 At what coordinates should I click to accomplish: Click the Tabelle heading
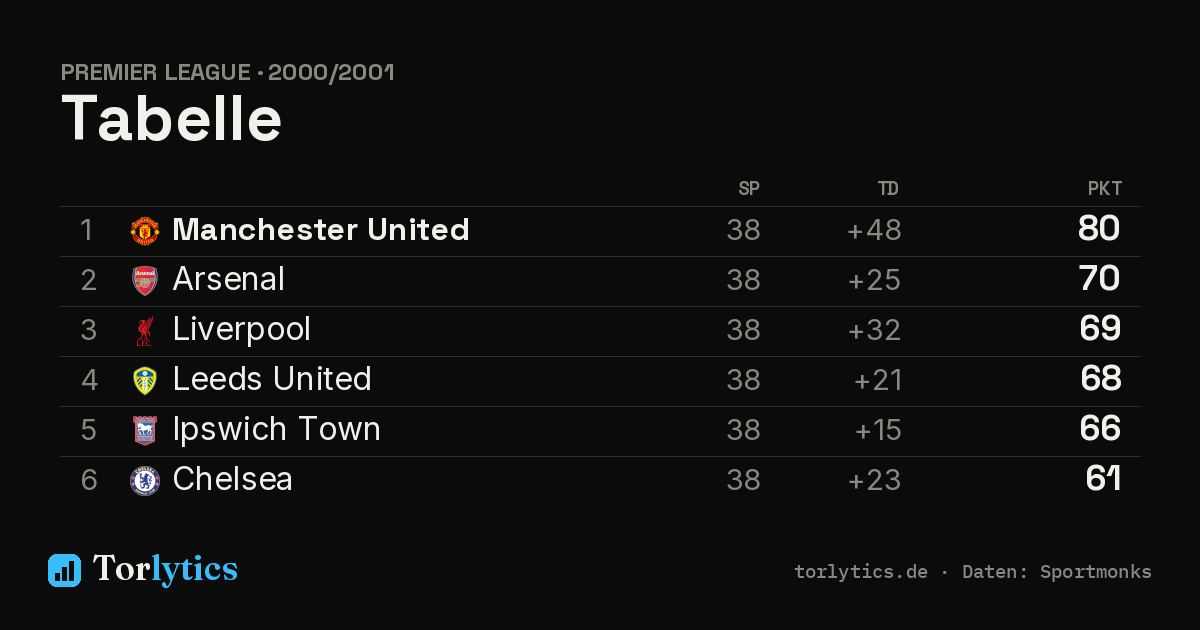[172, 120]
